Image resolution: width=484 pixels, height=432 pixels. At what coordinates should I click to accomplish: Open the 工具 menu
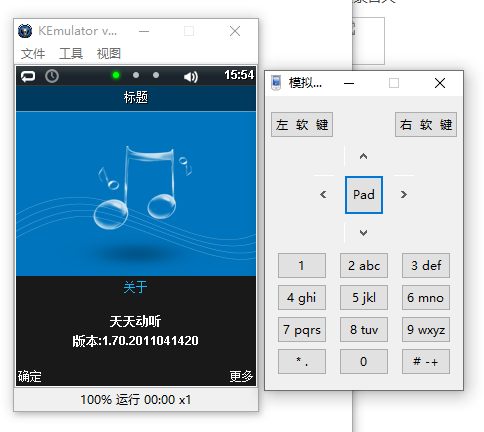[x=71, y=53]
